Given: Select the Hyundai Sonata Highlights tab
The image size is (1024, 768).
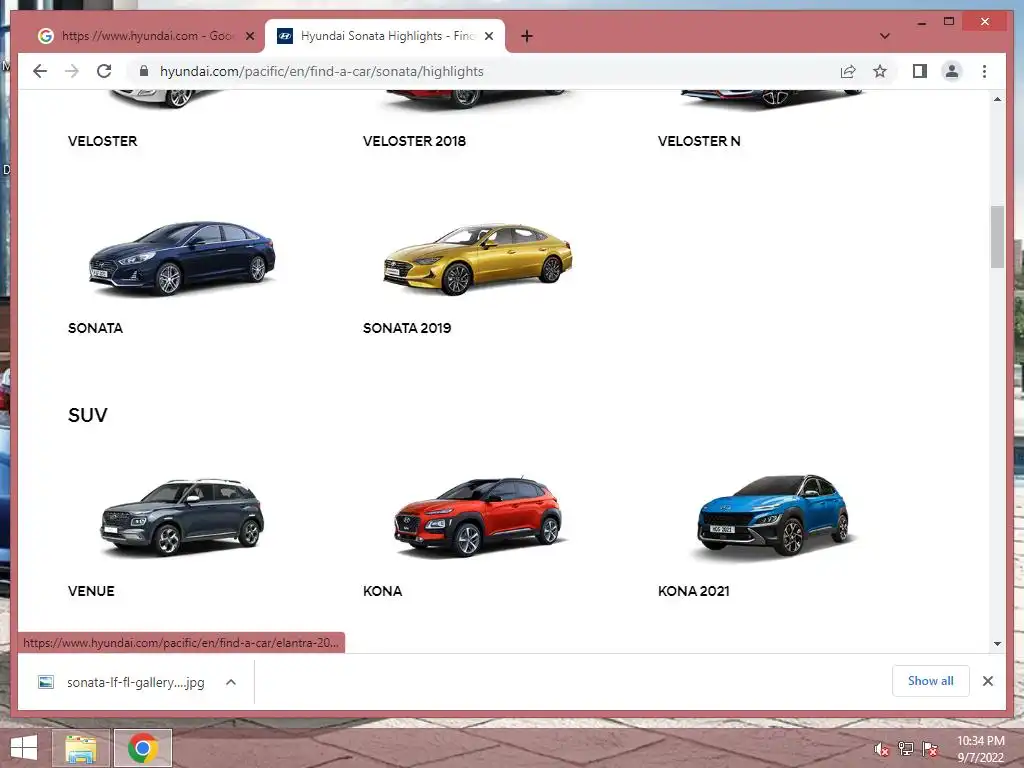Looking at the screenshot, I should (x=385, y=36).
